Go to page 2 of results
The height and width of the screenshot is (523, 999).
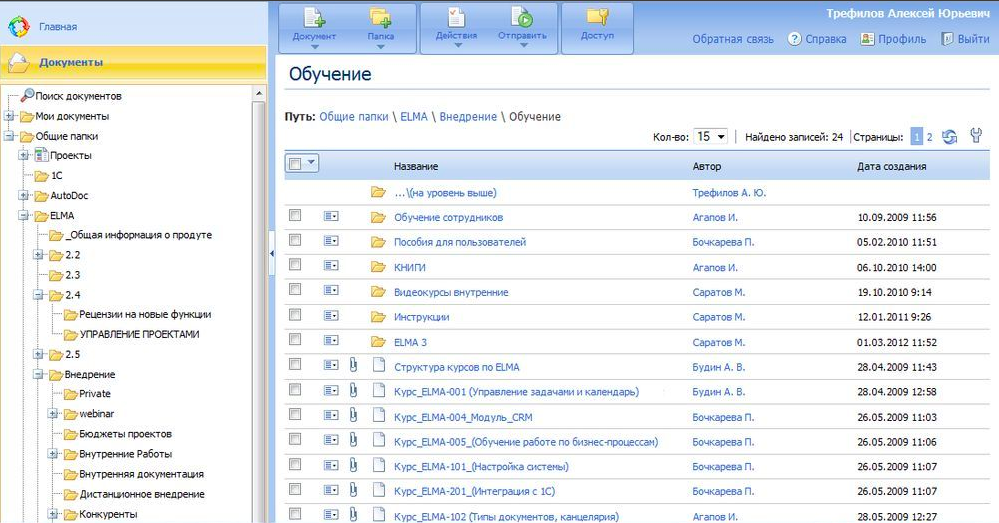pyautogui.click(x=930, y=137)
